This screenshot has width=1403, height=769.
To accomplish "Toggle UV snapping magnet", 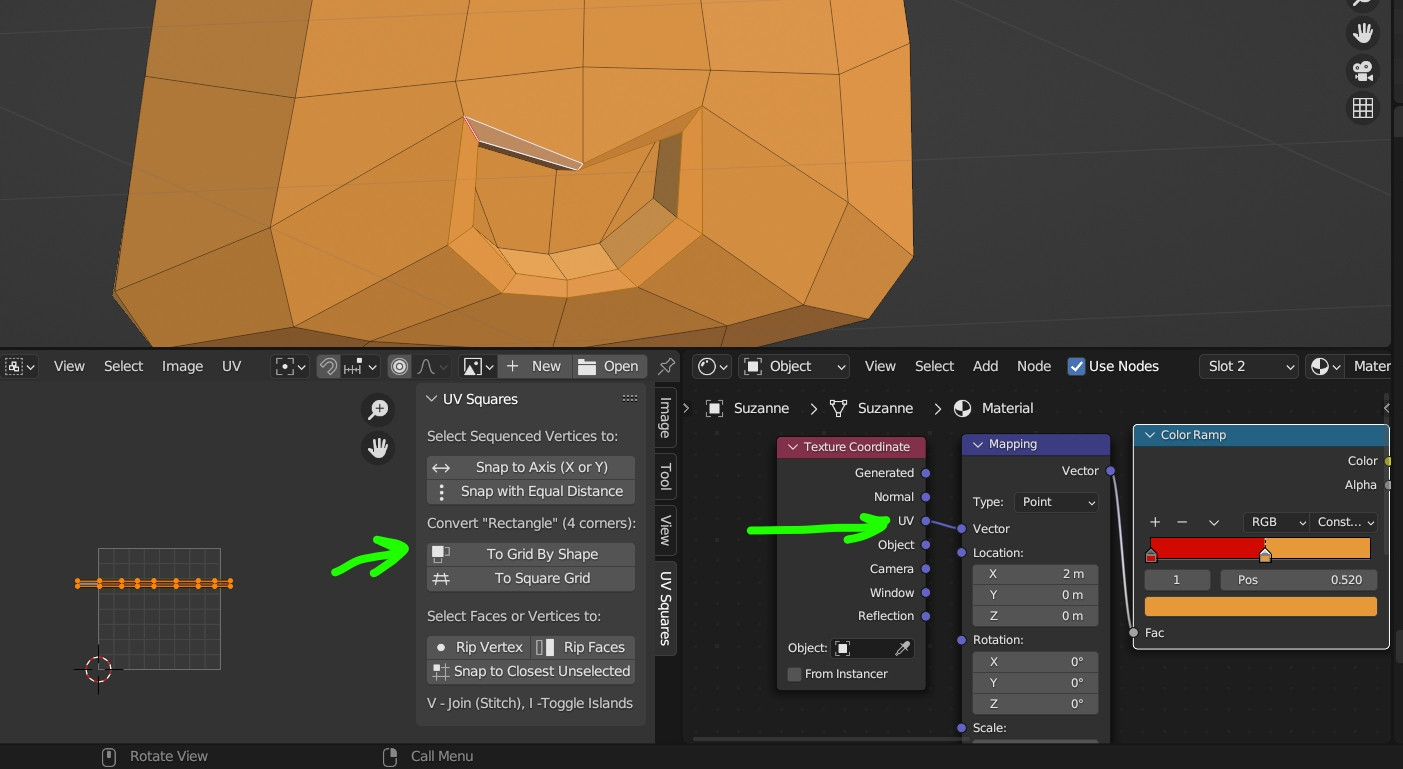I will click(x=328, y=366).
